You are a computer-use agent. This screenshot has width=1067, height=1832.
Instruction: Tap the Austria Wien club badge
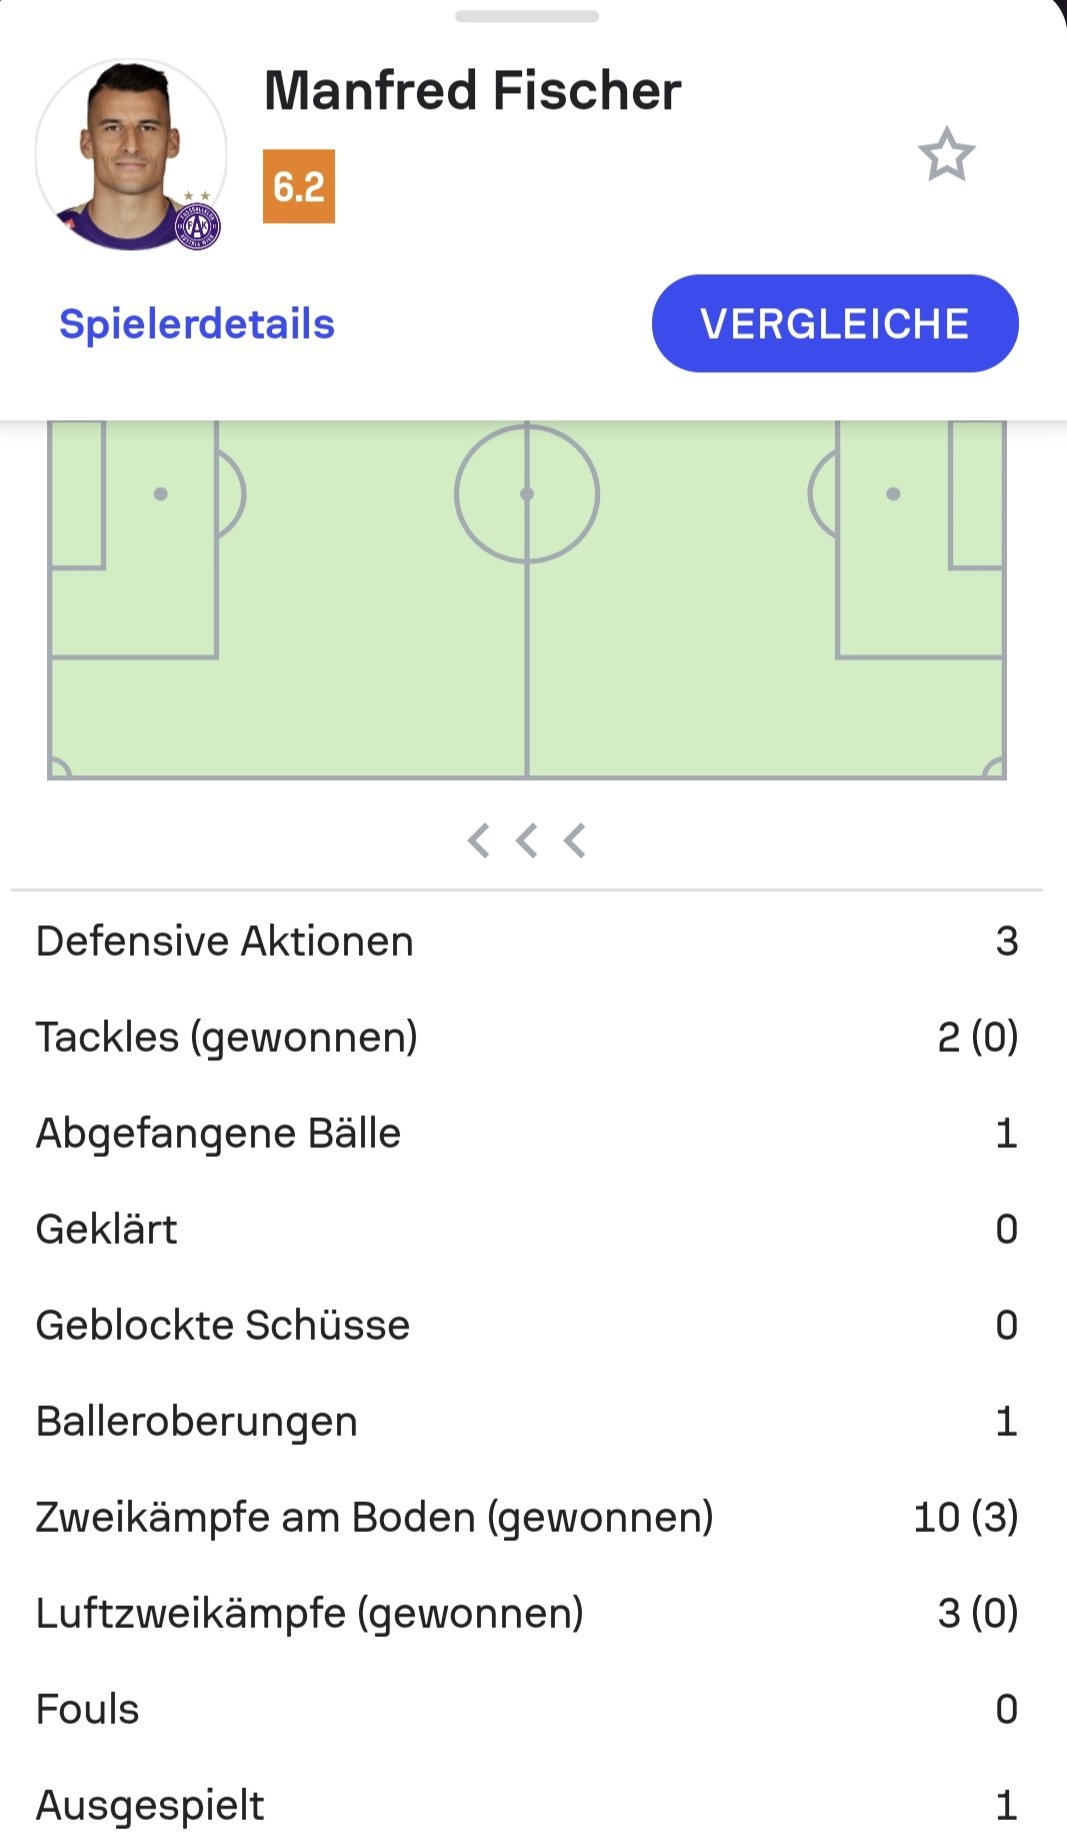197,227
